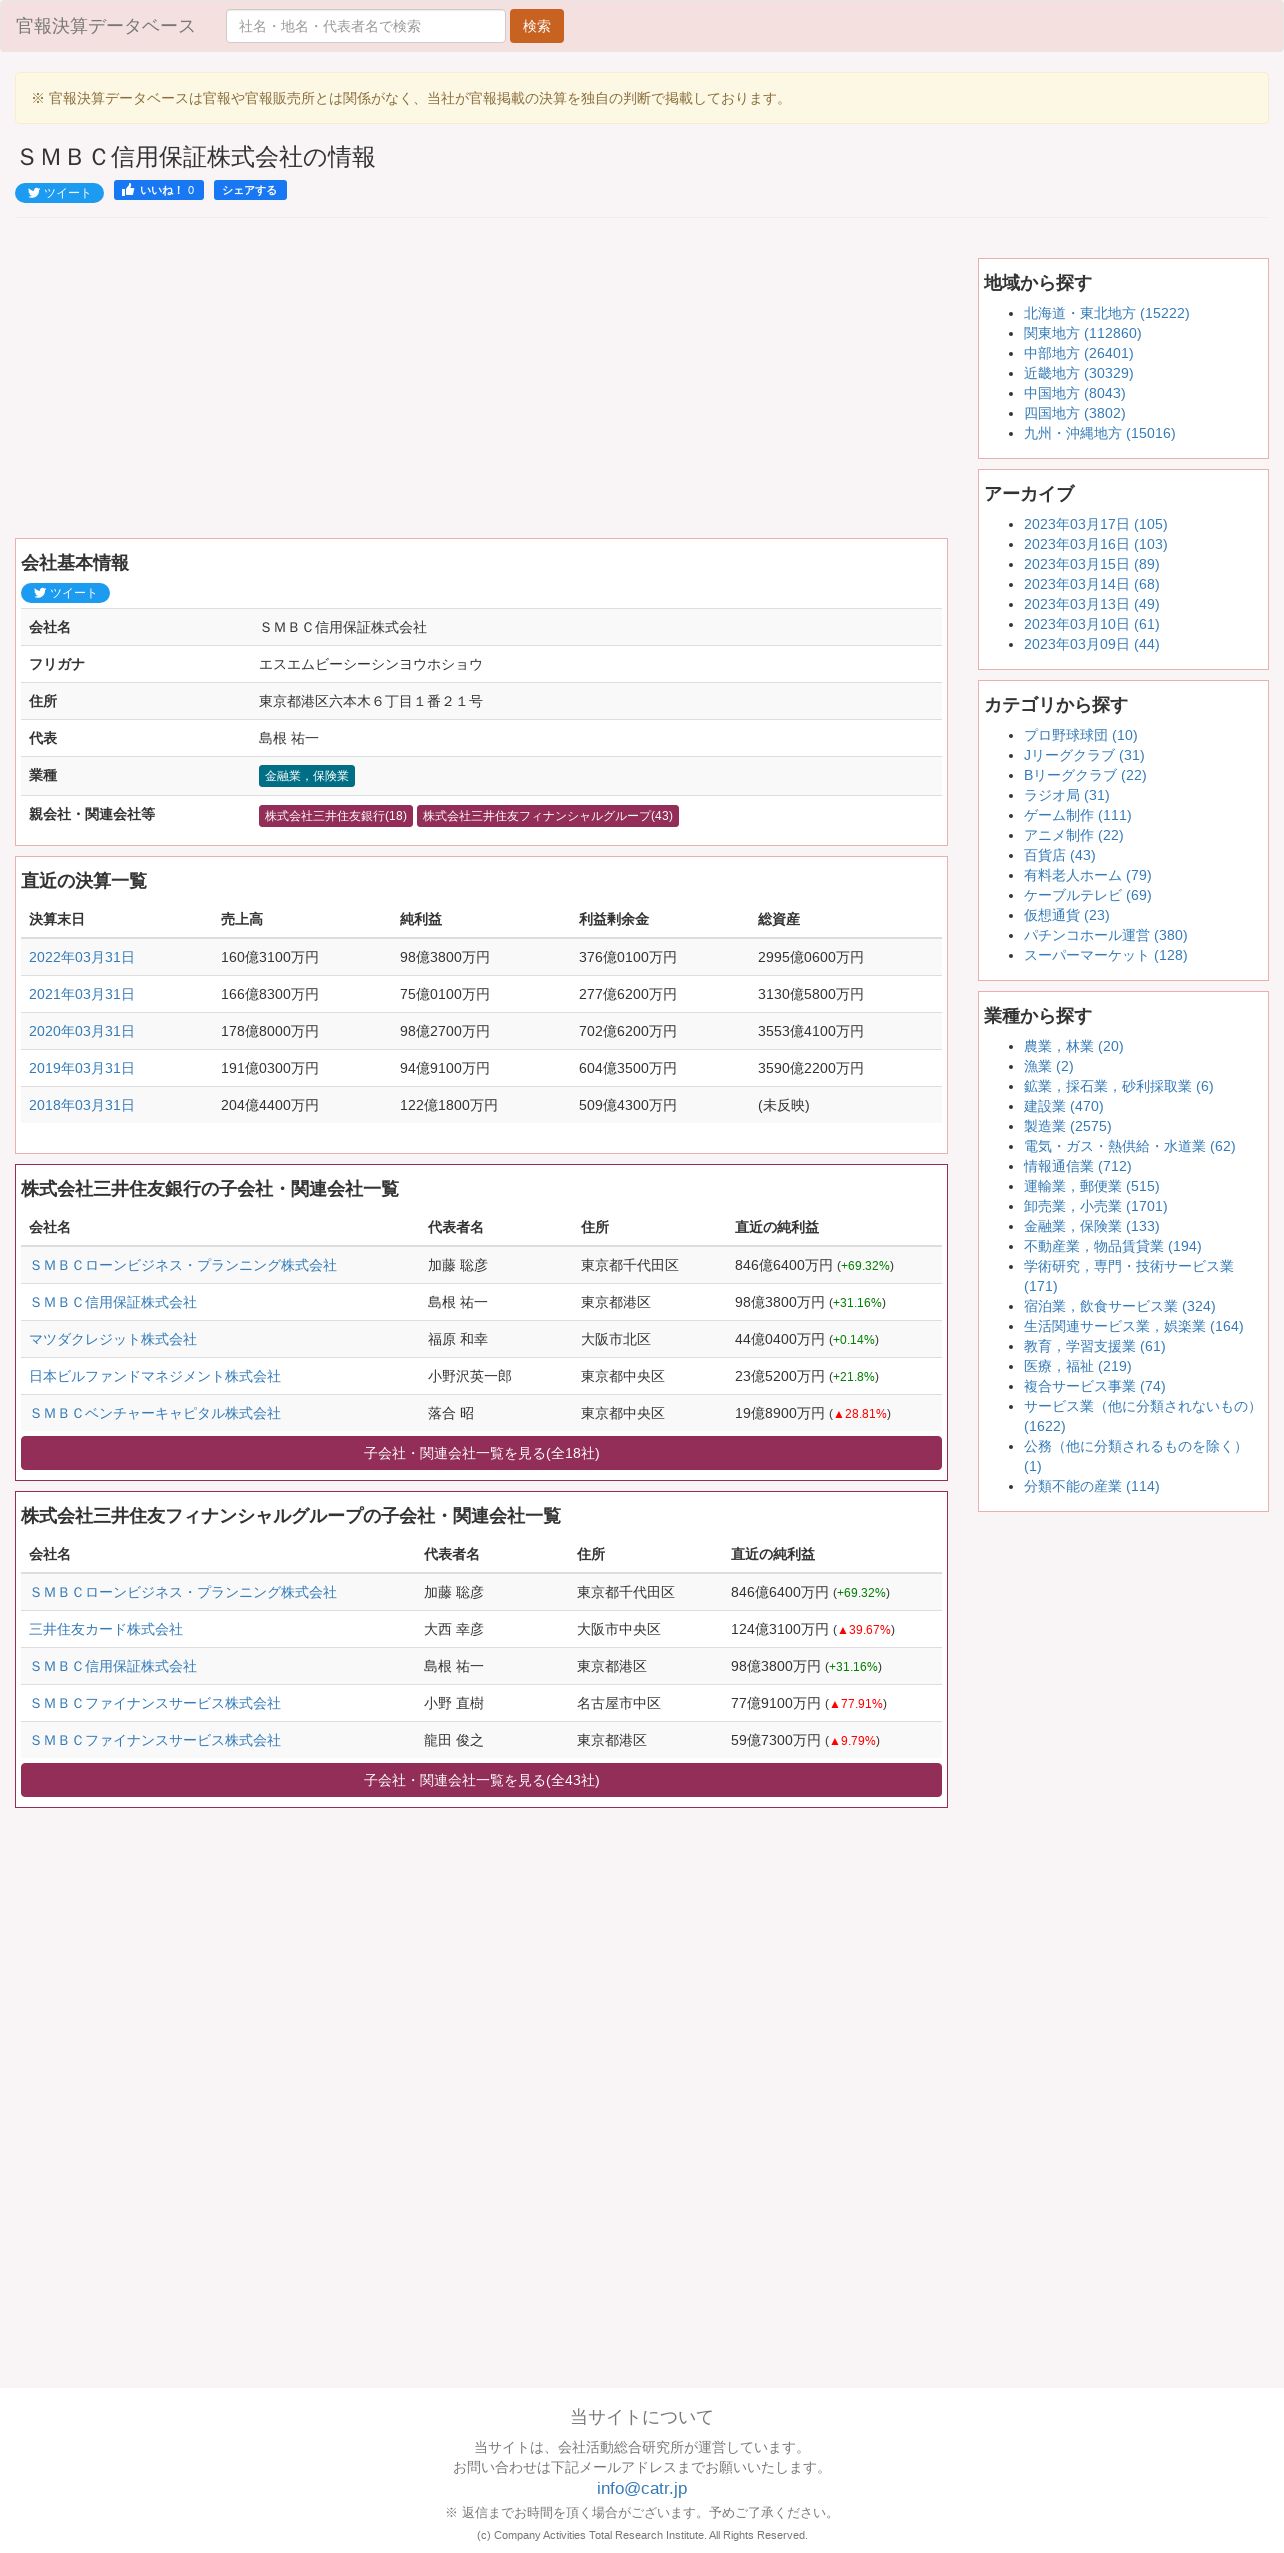Browse industry 分類不能の産業 (114)
This screenshot has width=1284, height=2553.
point(1091,1486)
